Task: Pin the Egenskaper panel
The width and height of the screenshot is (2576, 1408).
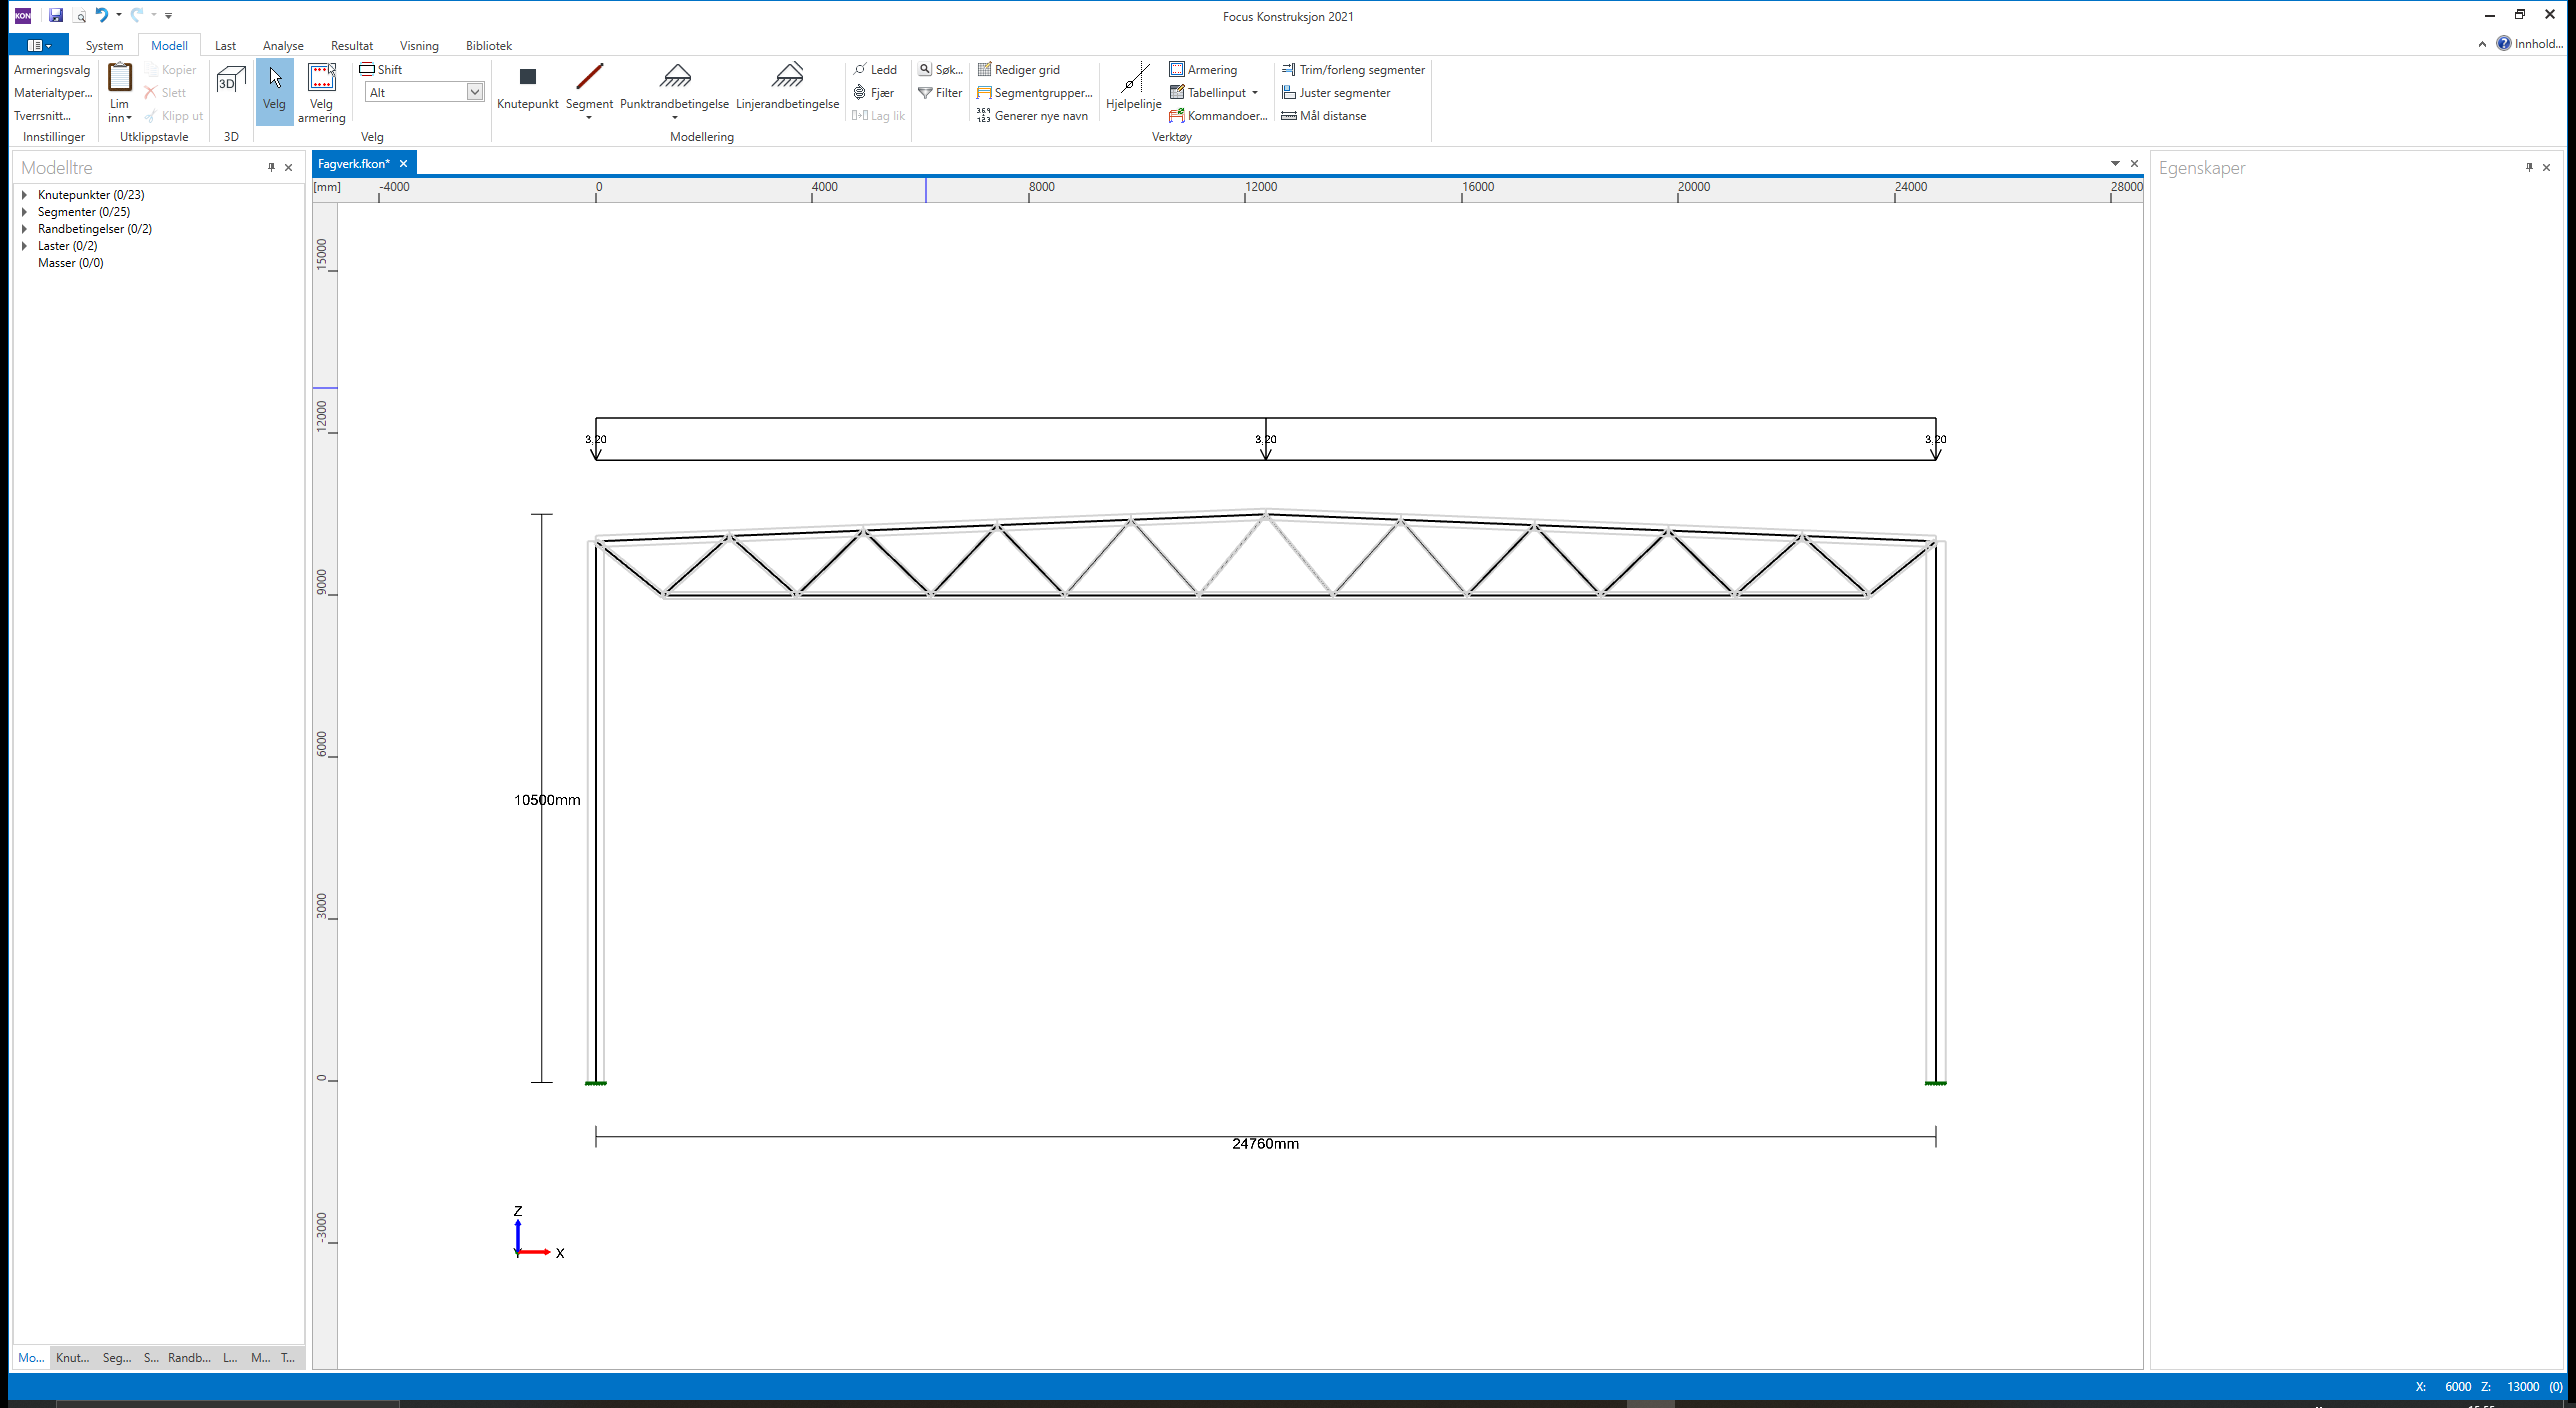Action: click(x=2529, y=167)
